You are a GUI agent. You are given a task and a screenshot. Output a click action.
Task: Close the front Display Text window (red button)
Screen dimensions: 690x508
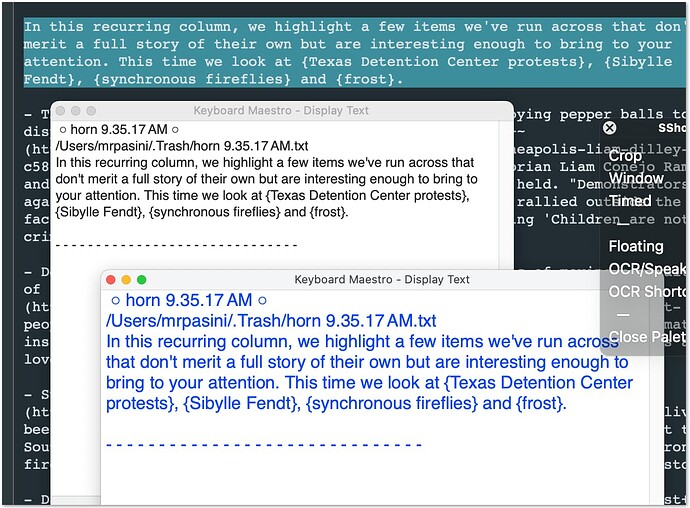(111, 280)
